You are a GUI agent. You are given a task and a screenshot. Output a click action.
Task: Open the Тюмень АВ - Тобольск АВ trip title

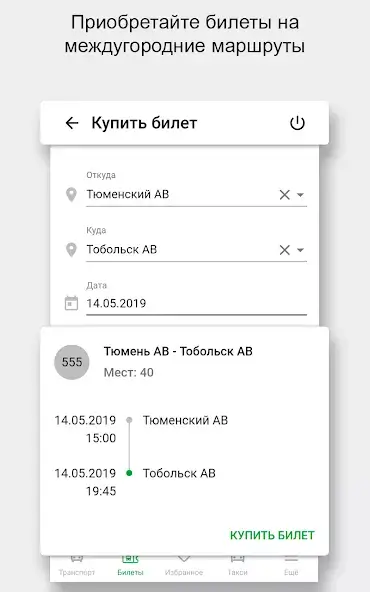178,352
